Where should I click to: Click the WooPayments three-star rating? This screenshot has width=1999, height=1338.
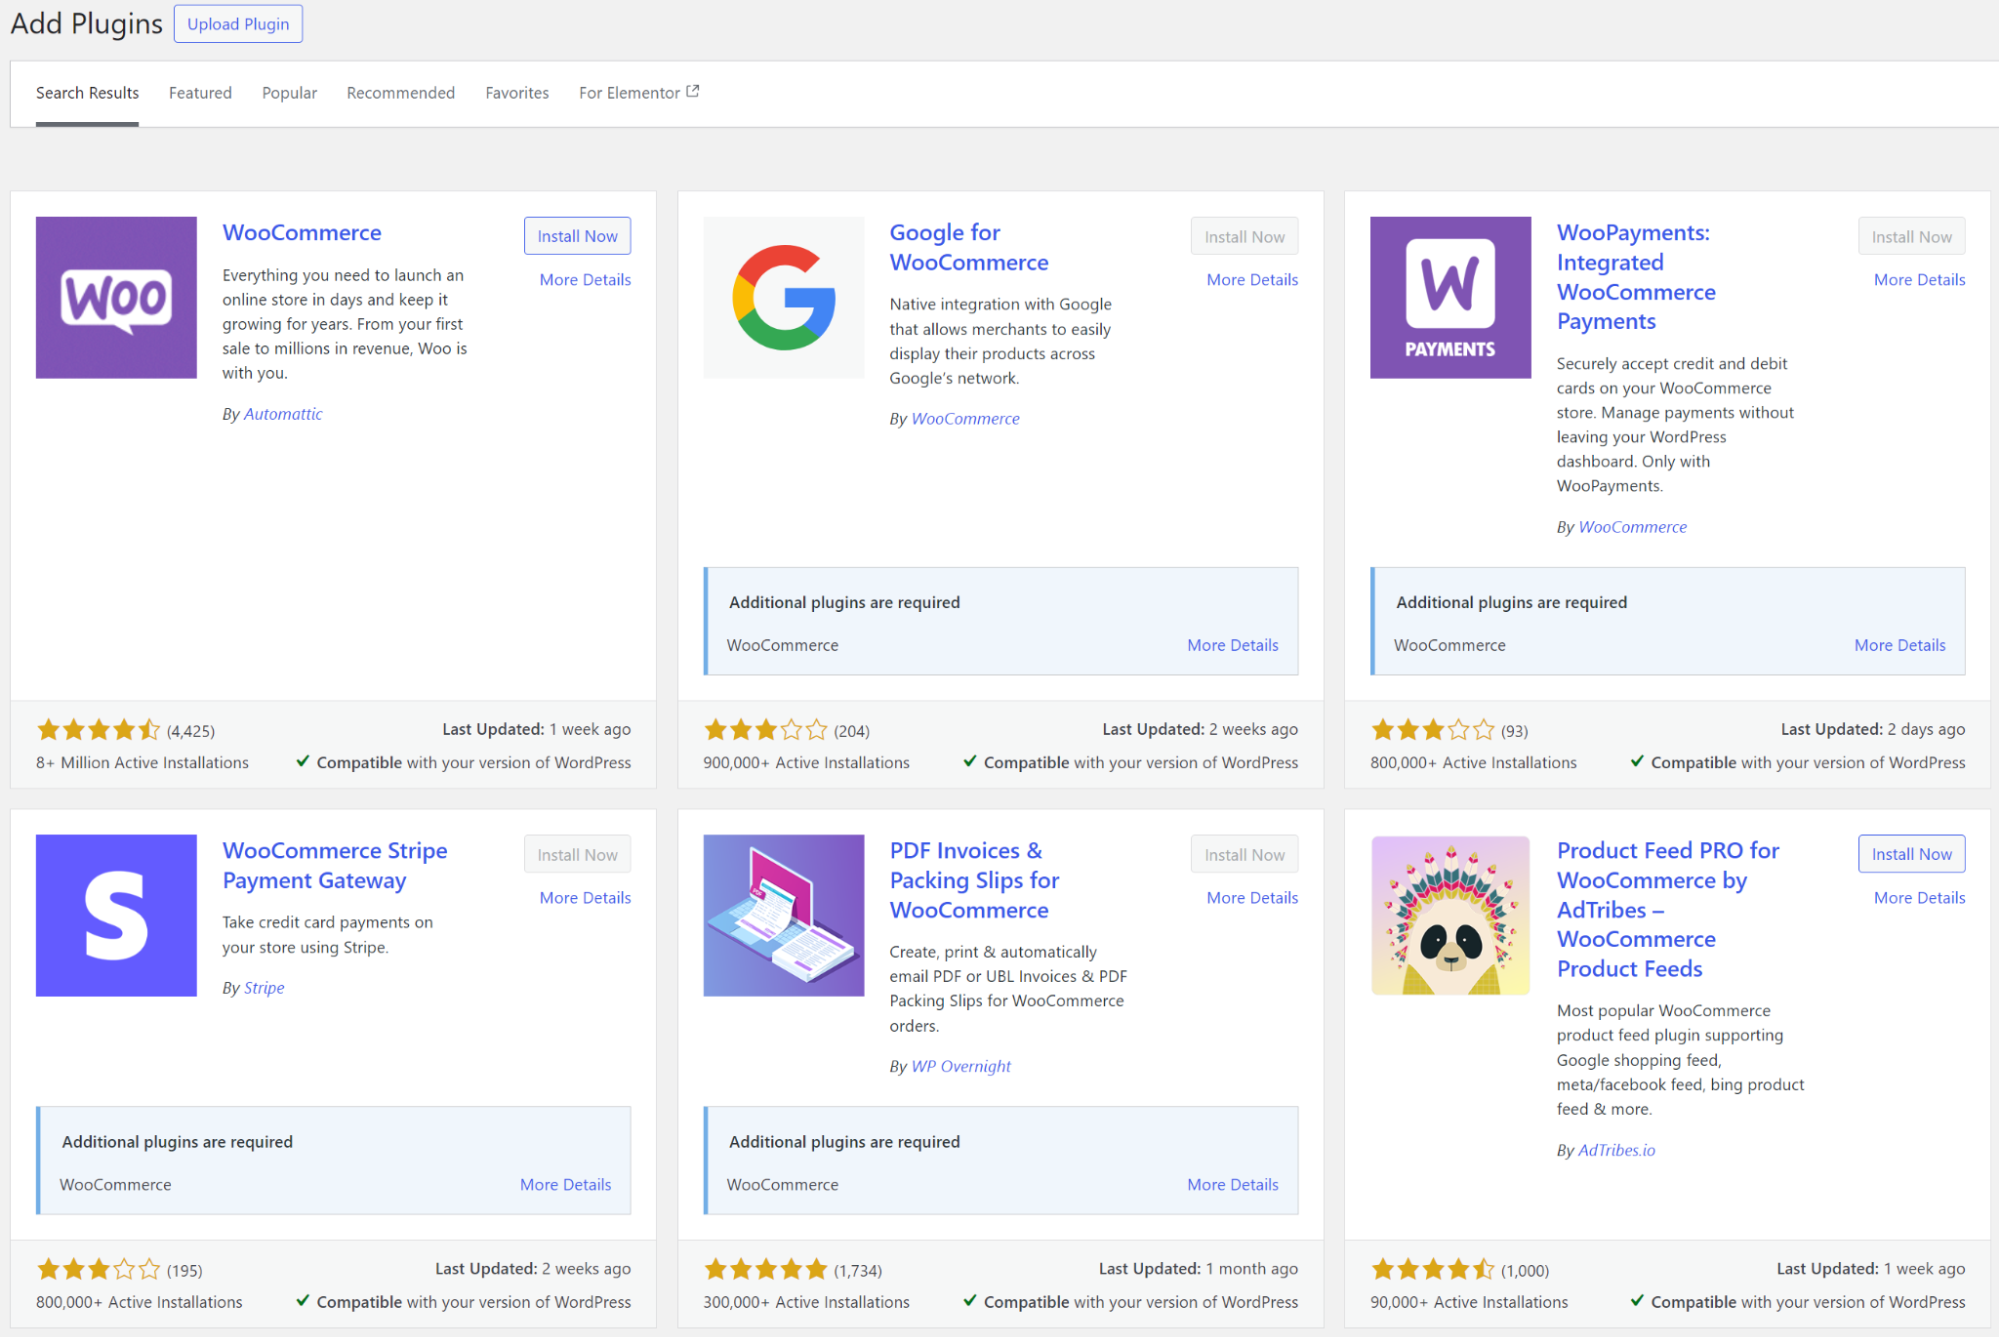[1432, 730]
